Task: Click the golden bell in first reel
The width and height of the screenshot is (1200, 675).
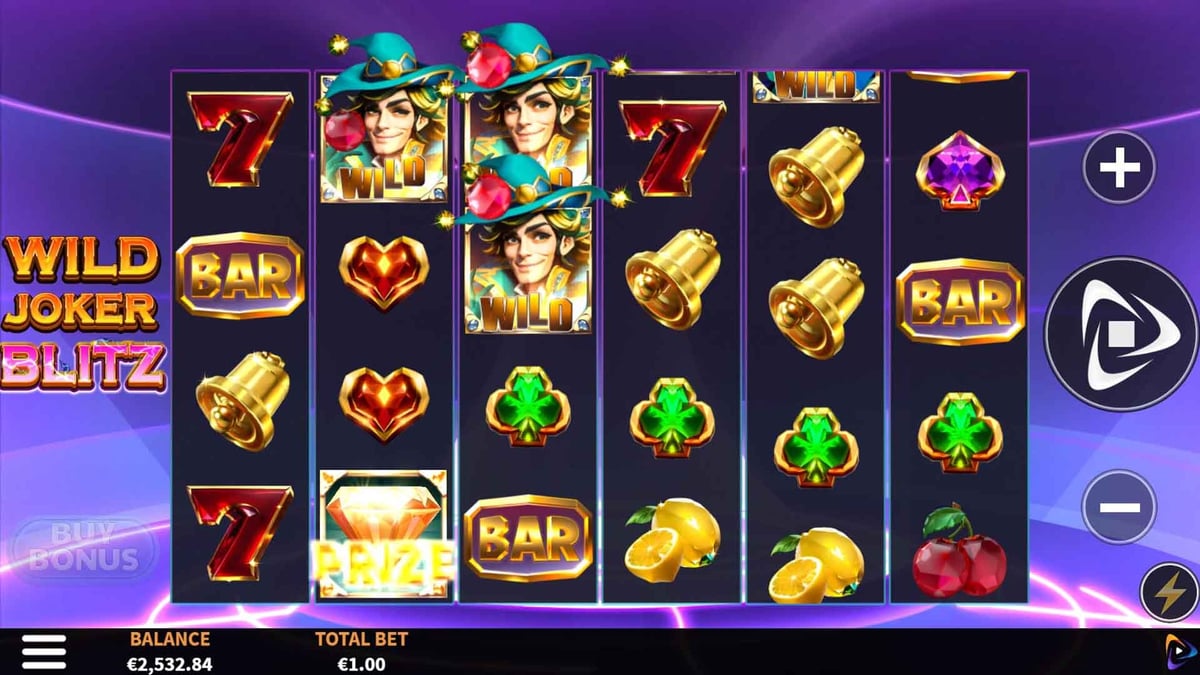Action: click(241, 400)
